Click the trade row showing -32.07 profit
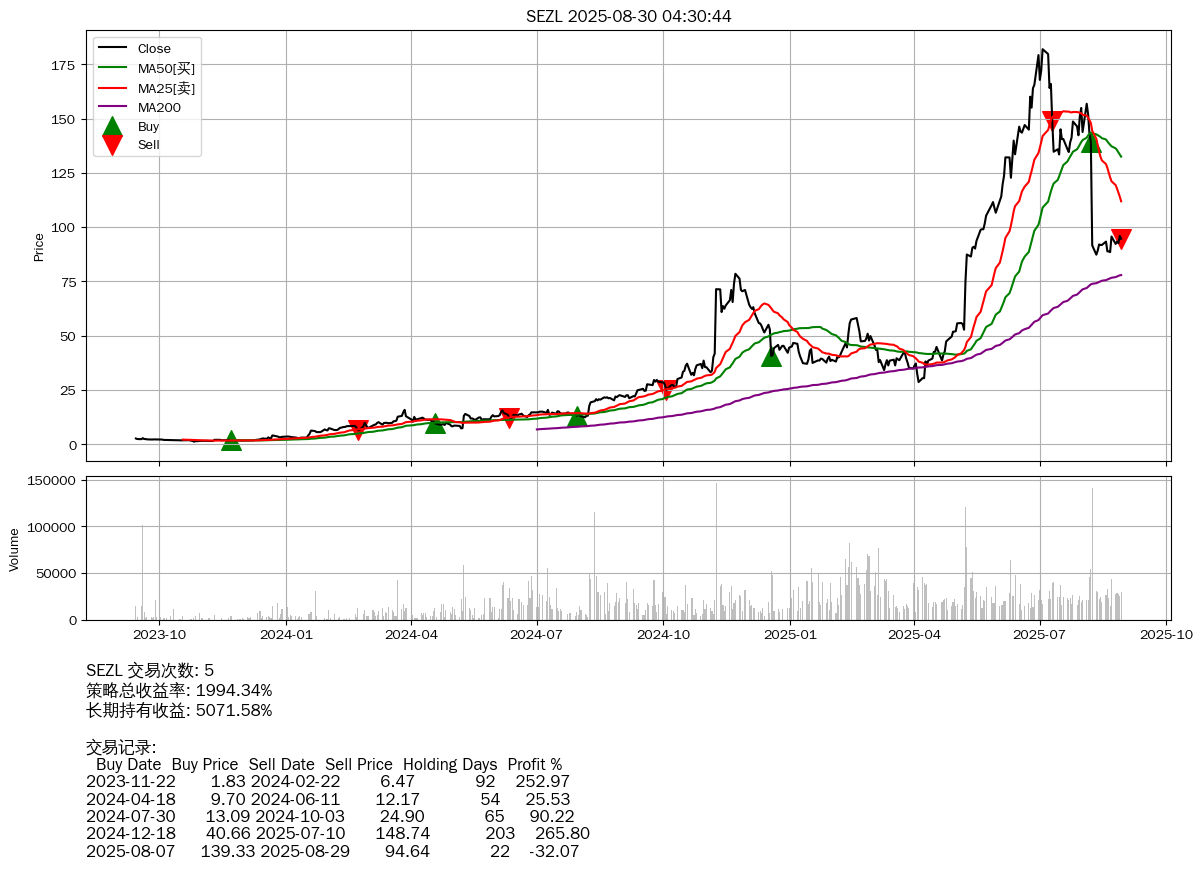This screenshot has height=869, width=1203. (x=332, y=851)
